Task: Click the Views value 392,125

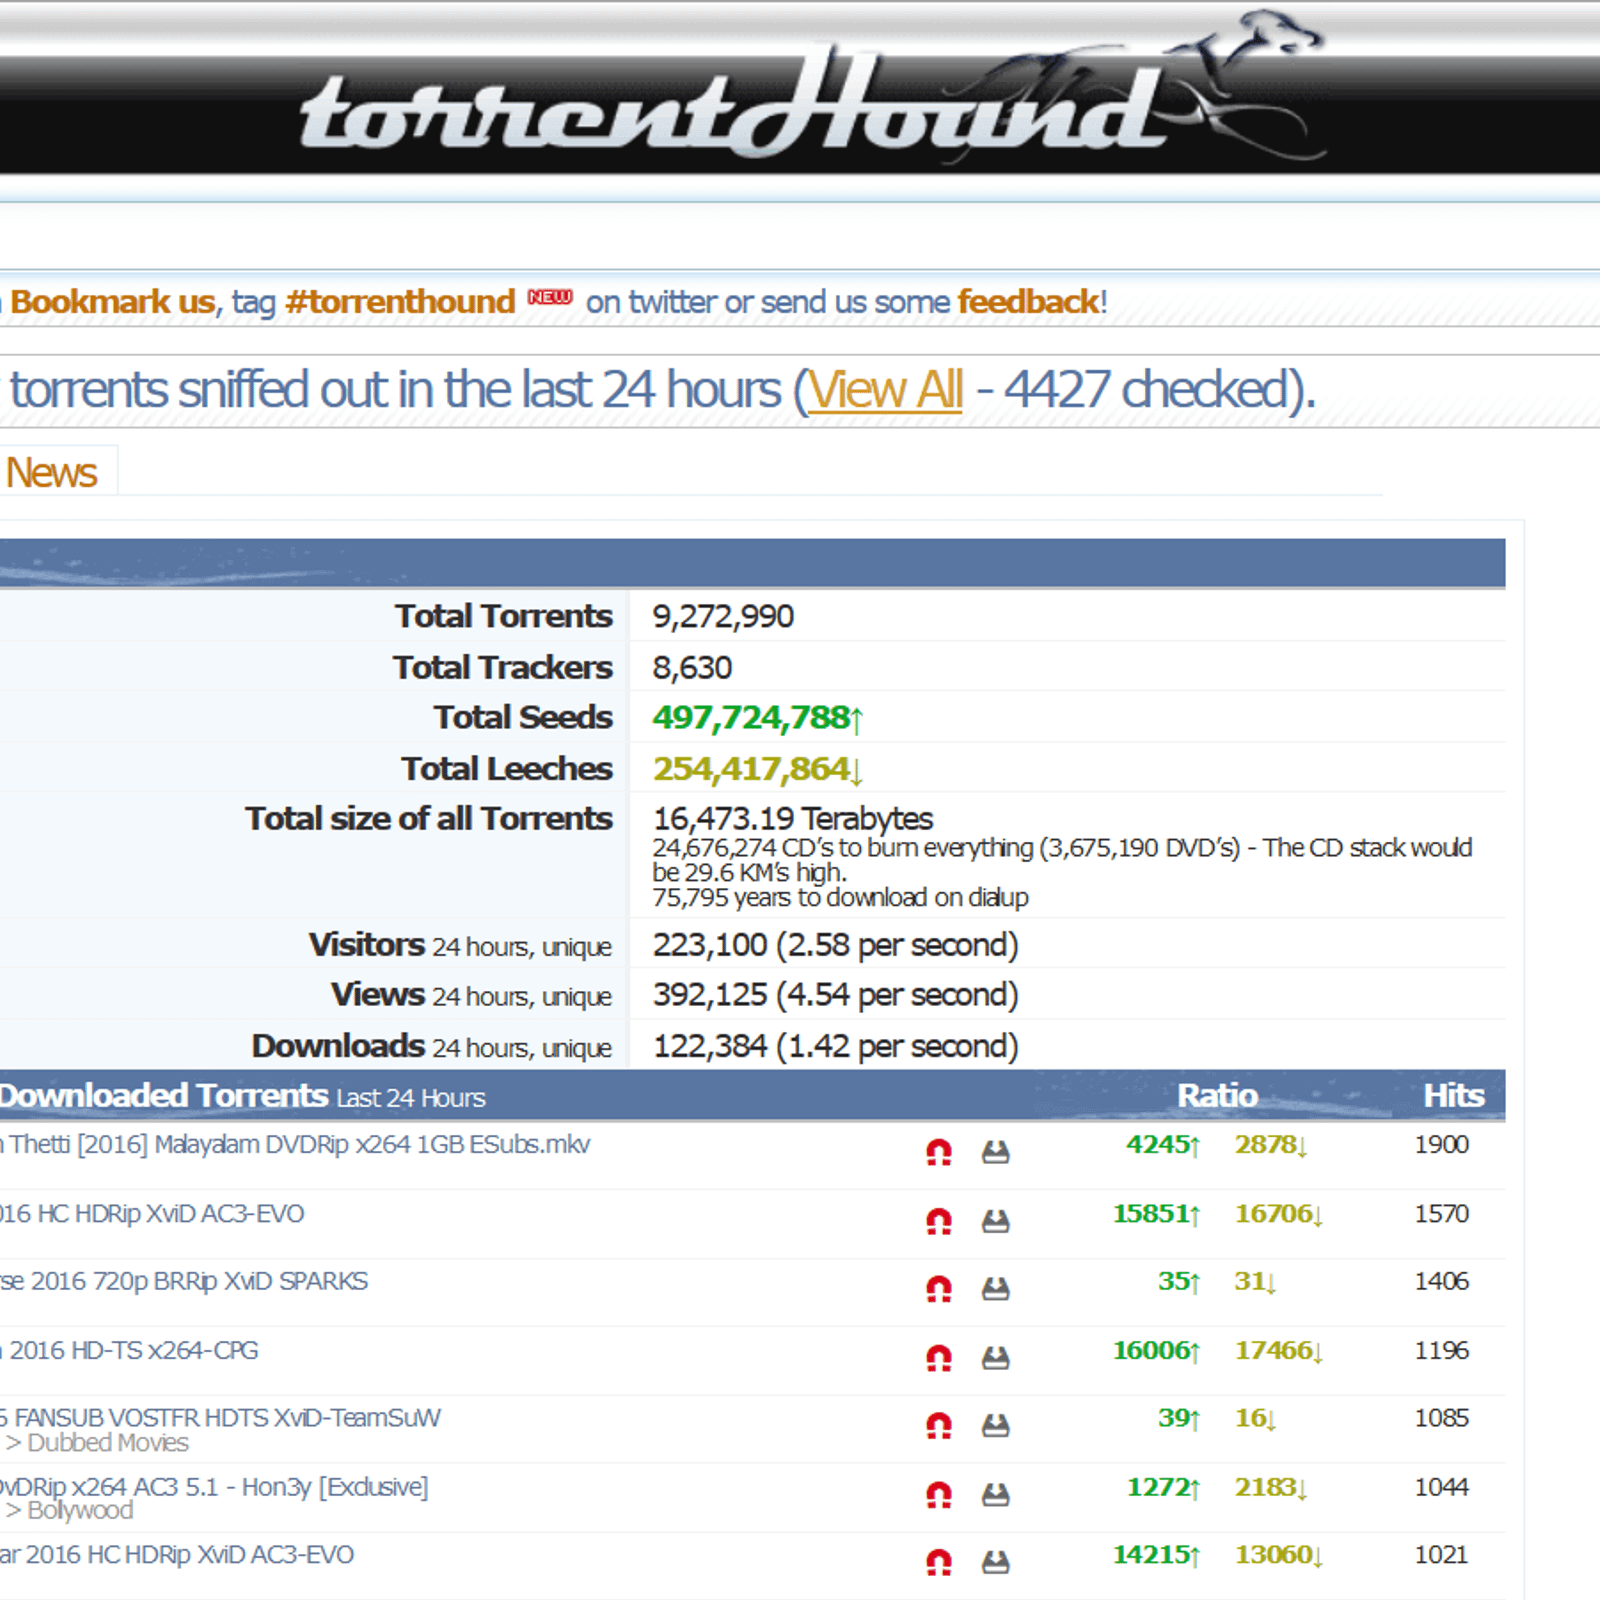Action: pyautogui.click(x=835, y=994)
